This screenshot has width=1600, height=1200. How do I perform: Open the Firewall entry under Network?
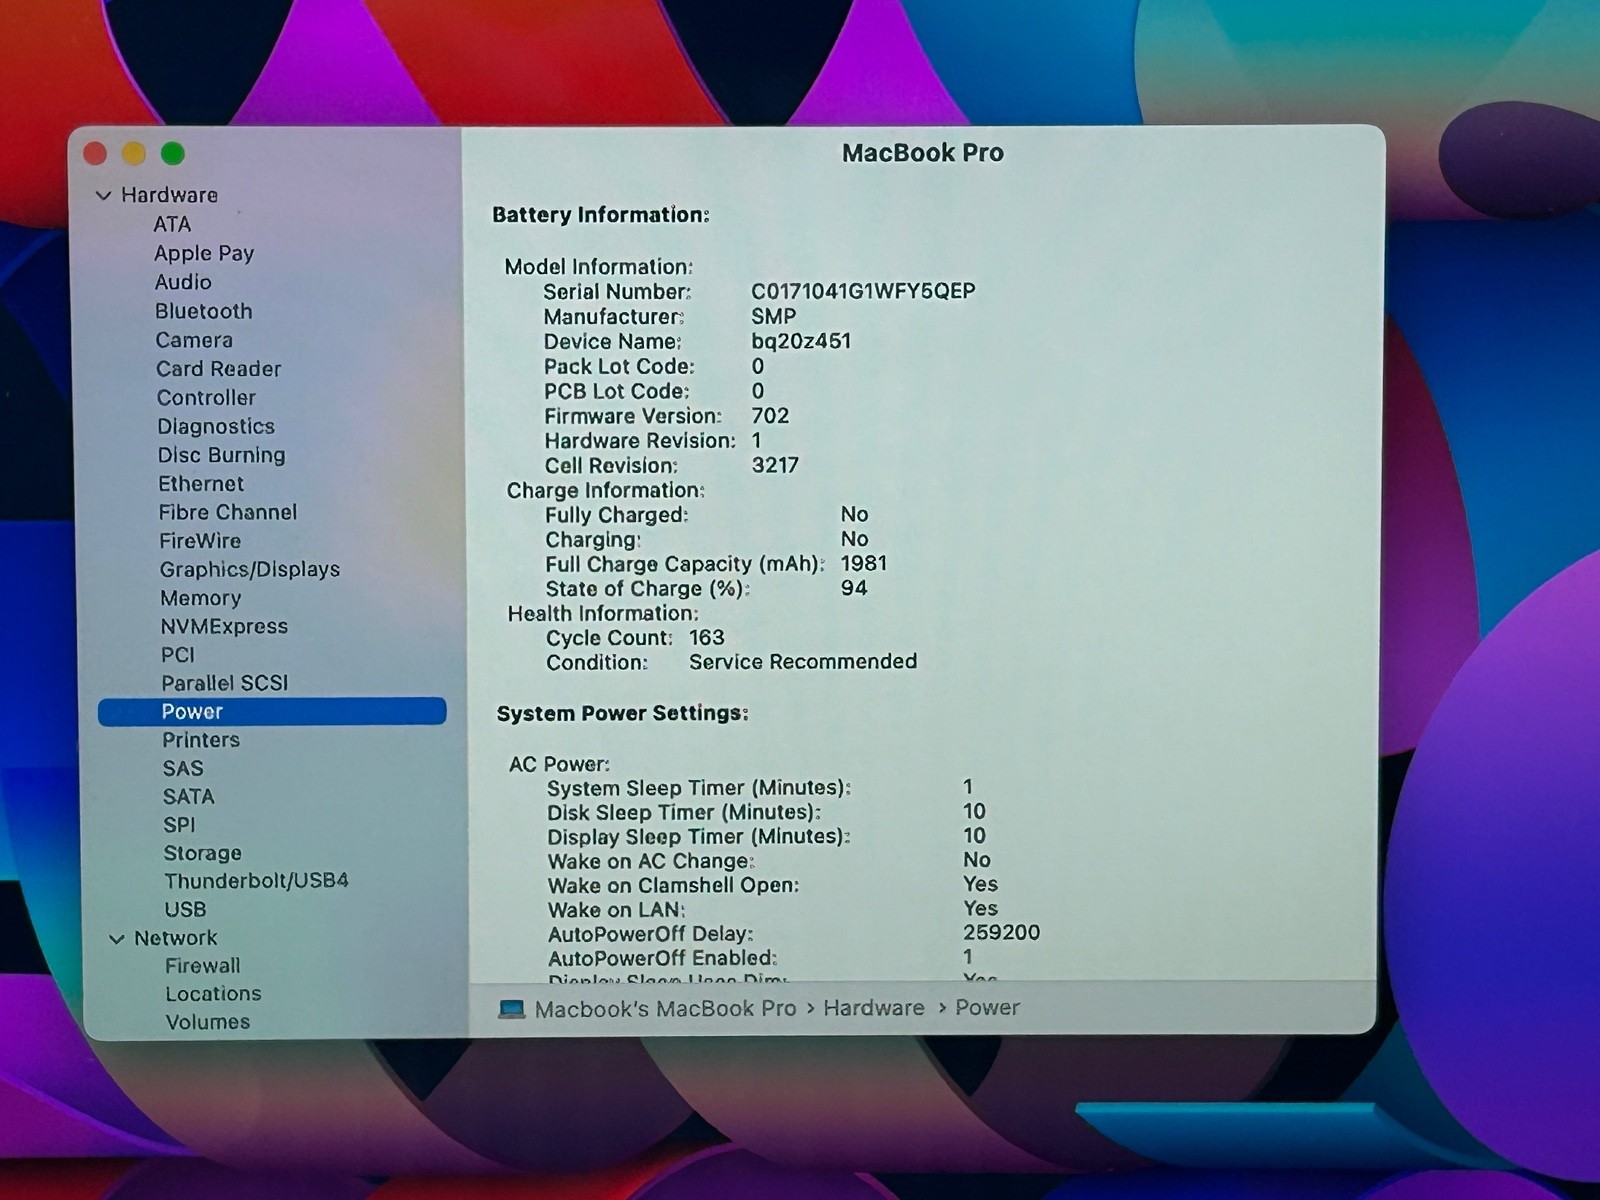tap(202, 965)
